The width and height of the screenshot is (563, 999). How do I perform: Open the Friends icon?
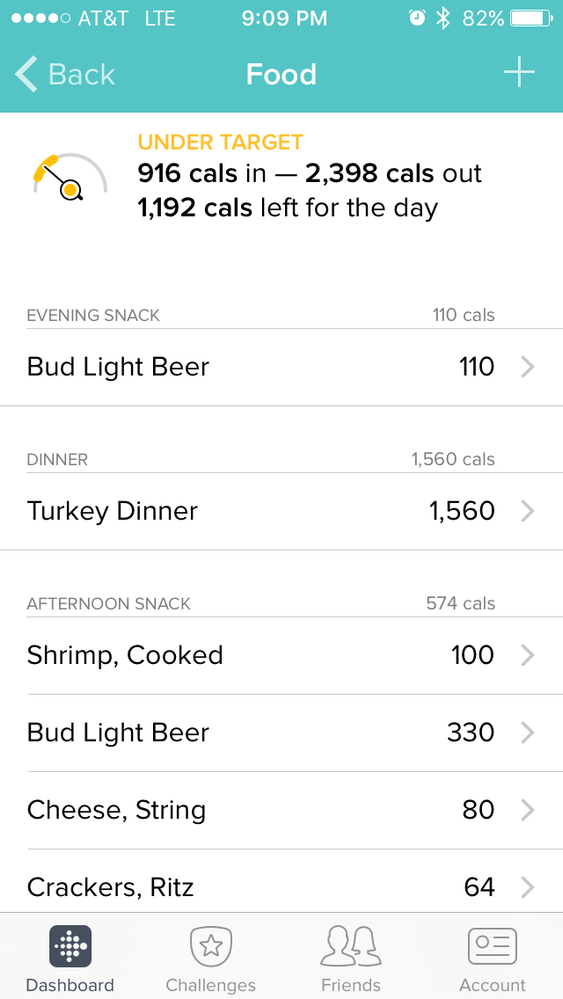351,946
